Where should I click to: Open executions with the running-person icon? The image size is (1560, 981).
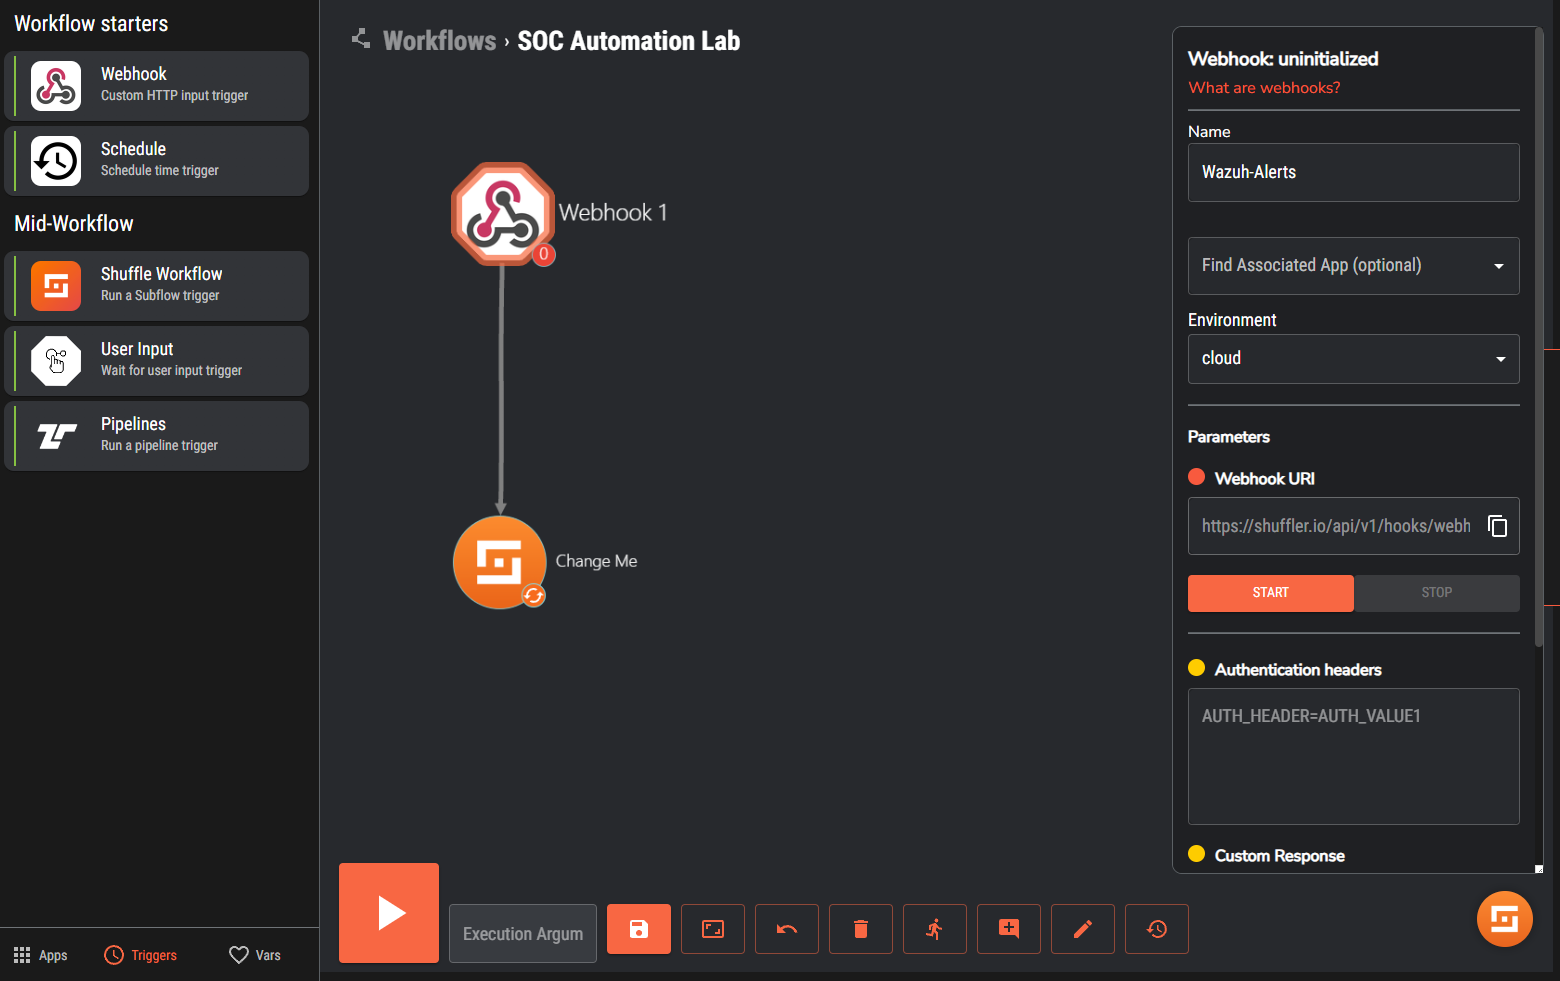point(935,929)
